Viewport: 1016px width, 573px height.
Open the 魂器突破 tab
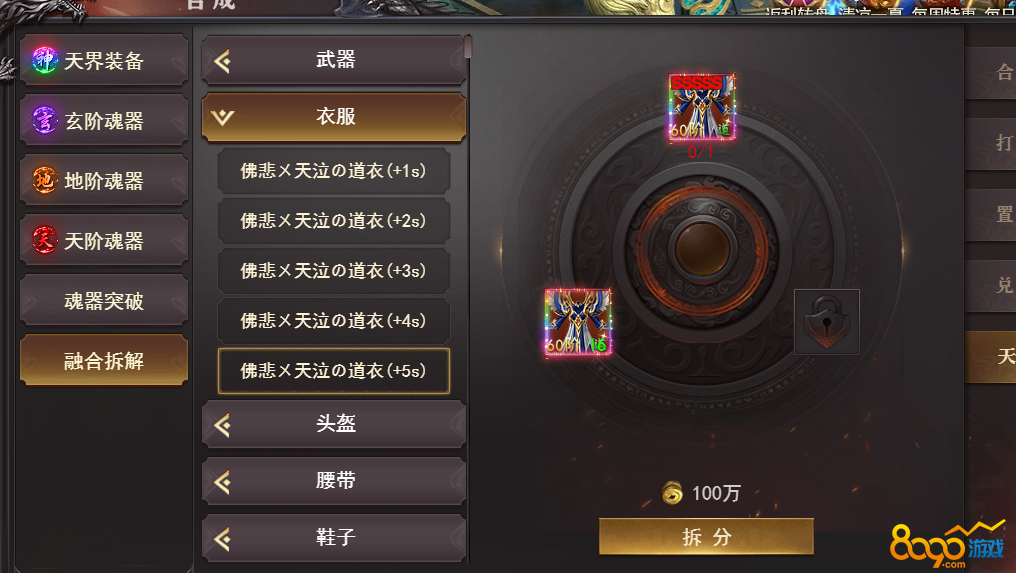[x=104, y=301]
